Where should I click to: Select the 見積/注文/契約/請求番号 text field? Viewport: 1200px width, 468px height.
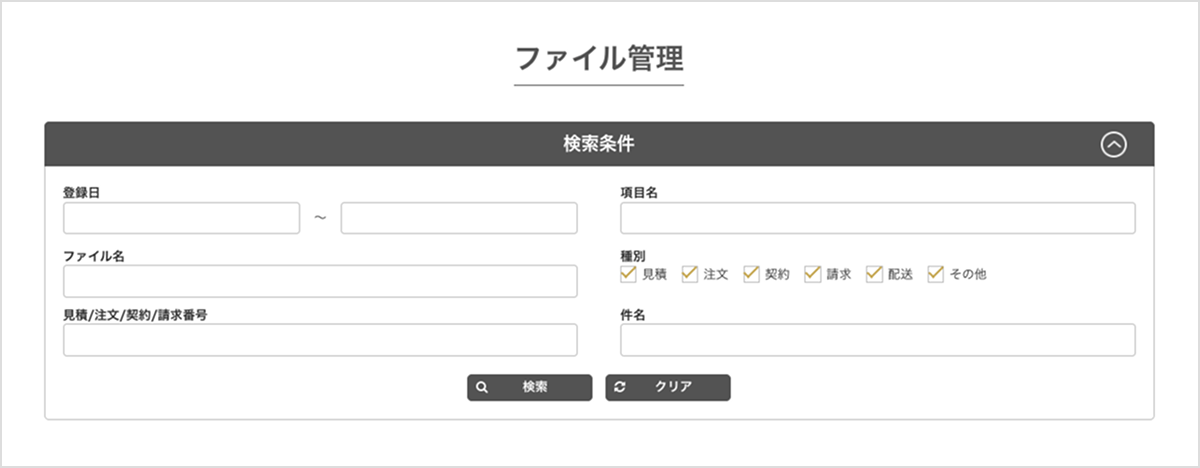(320, 340)
